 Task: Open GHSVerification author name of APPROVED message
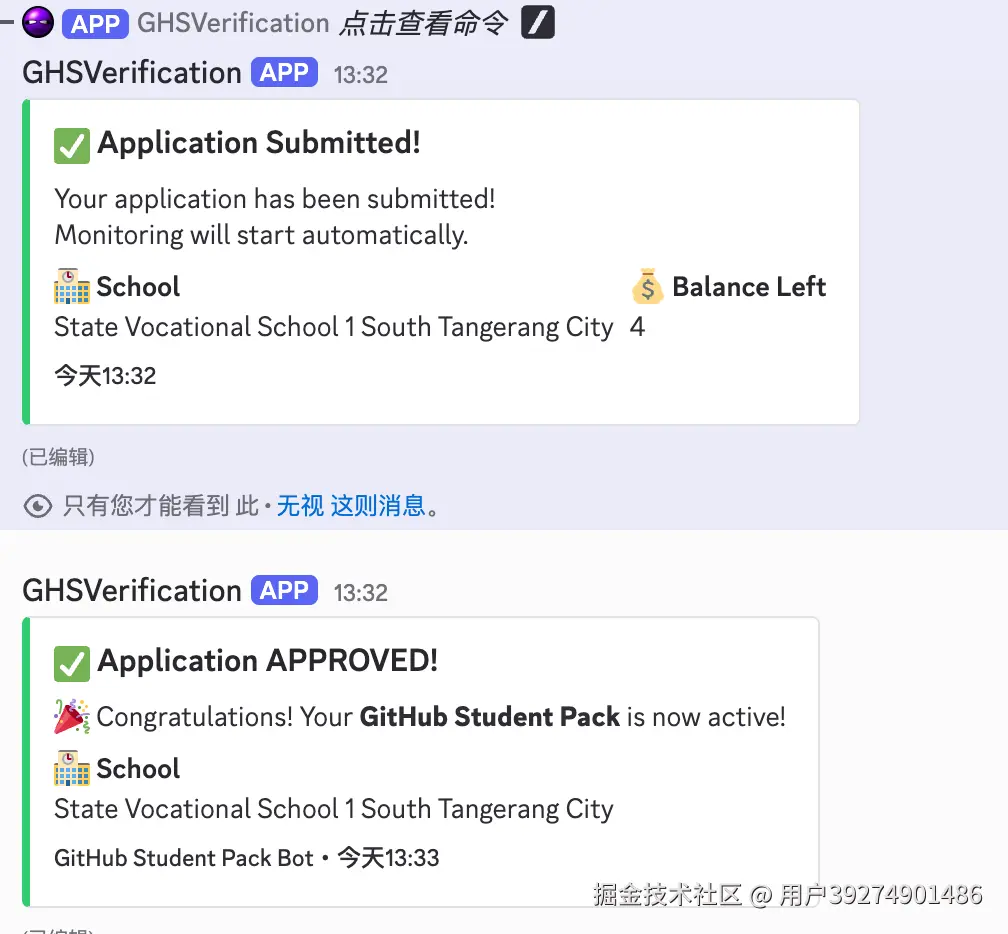132,591
